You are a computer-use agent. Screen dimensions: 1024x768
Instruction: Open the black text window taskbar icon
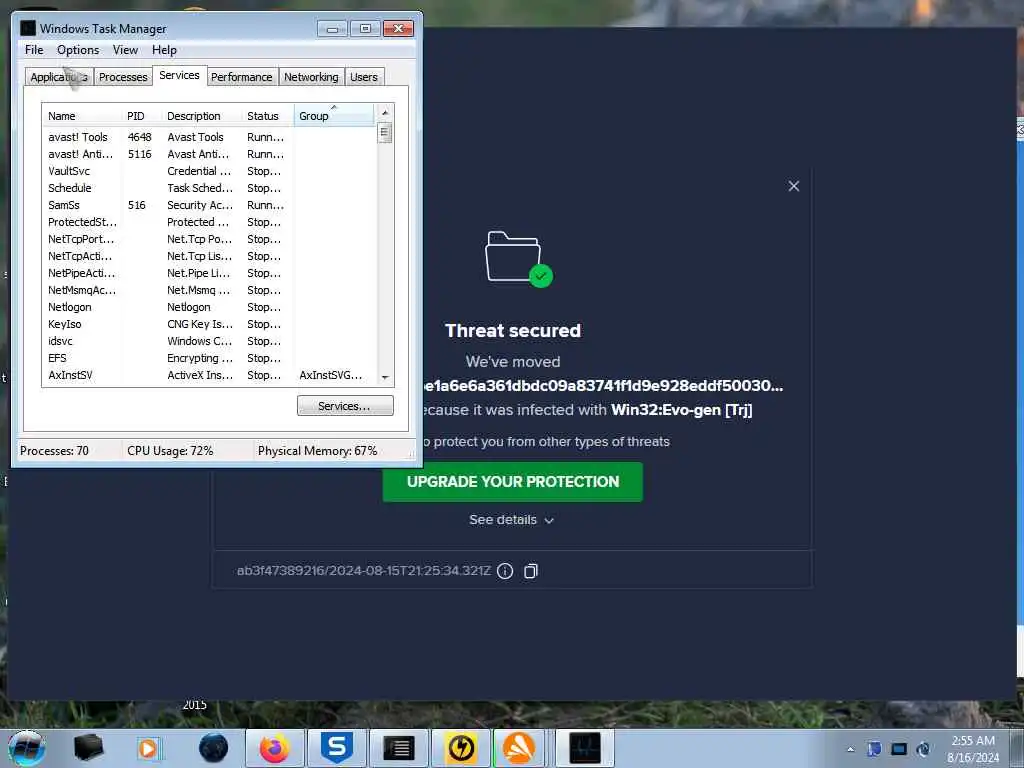tap(398, 748)
